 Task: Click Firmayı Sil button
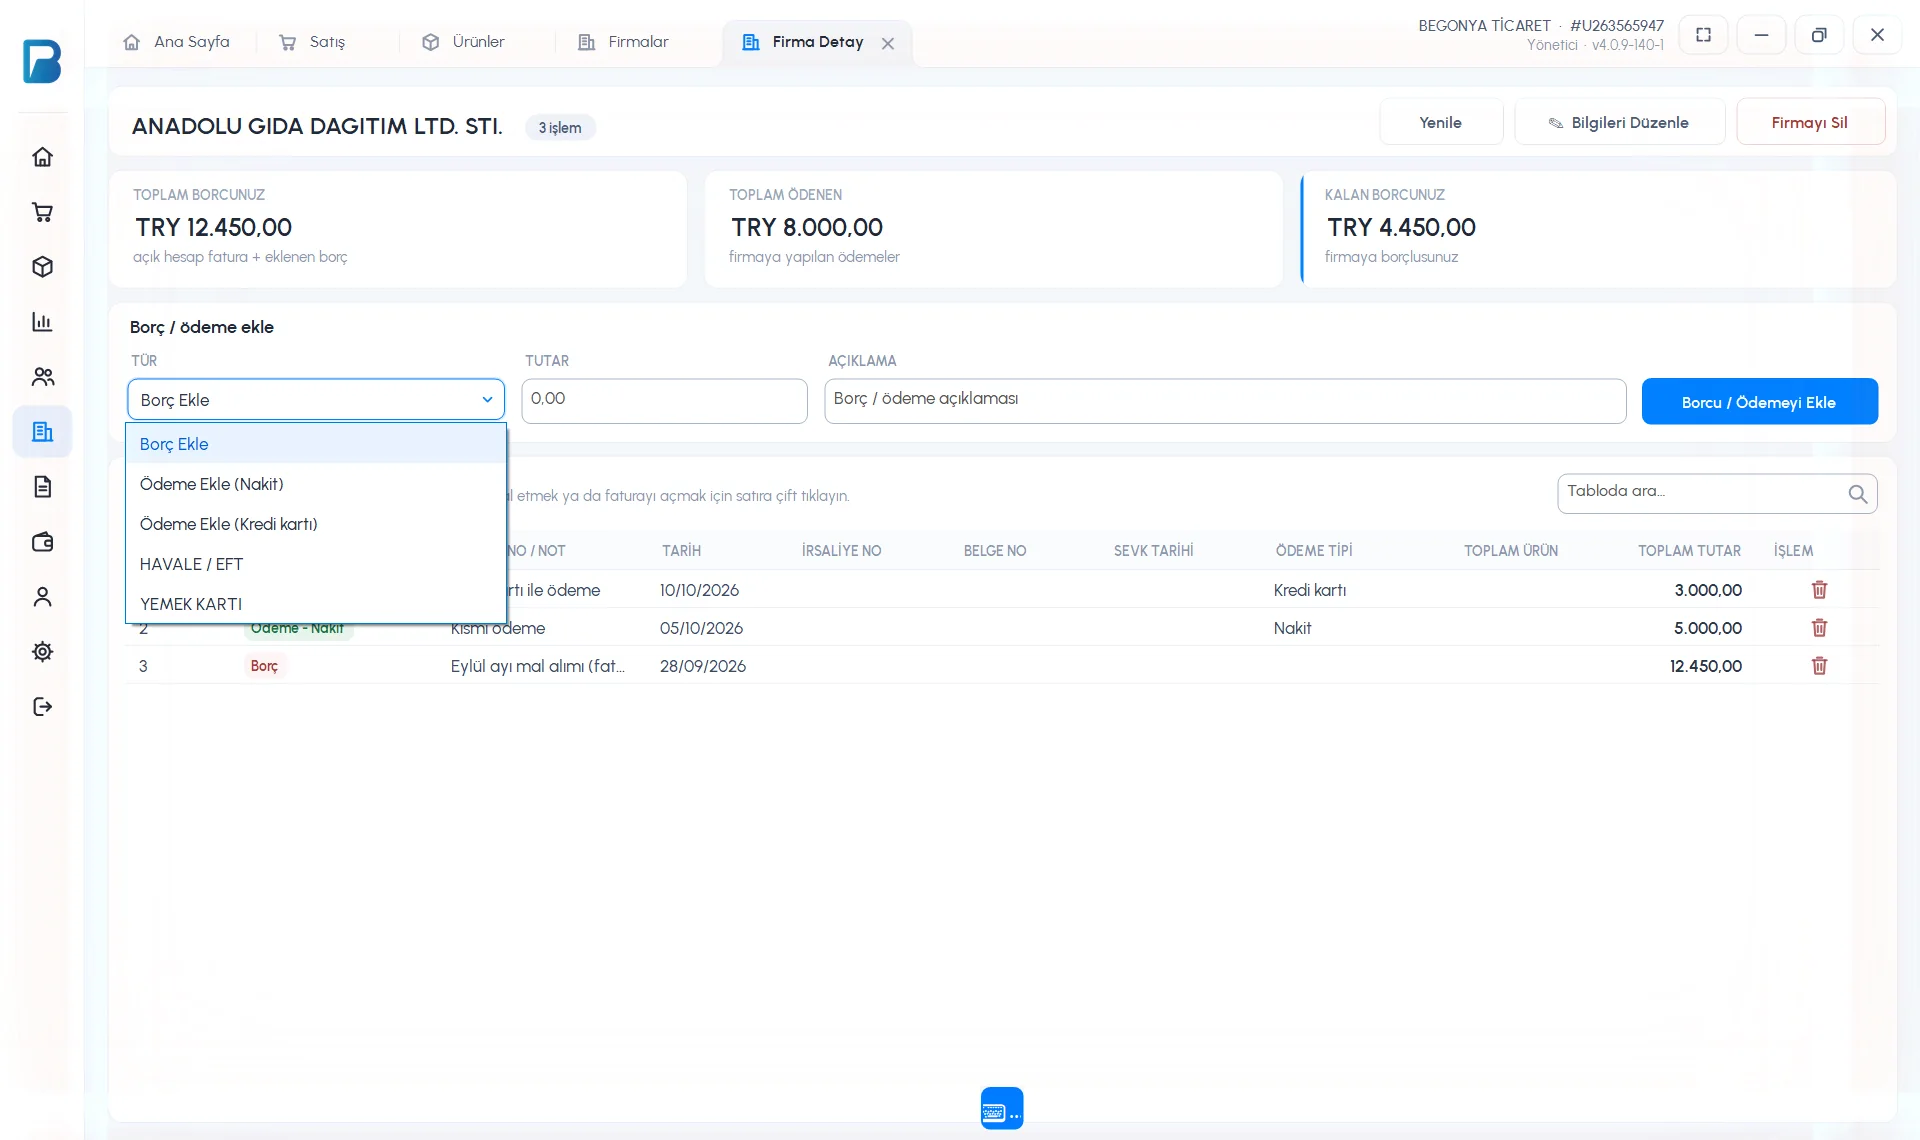pyautogui.click(x=1810, y=122)
